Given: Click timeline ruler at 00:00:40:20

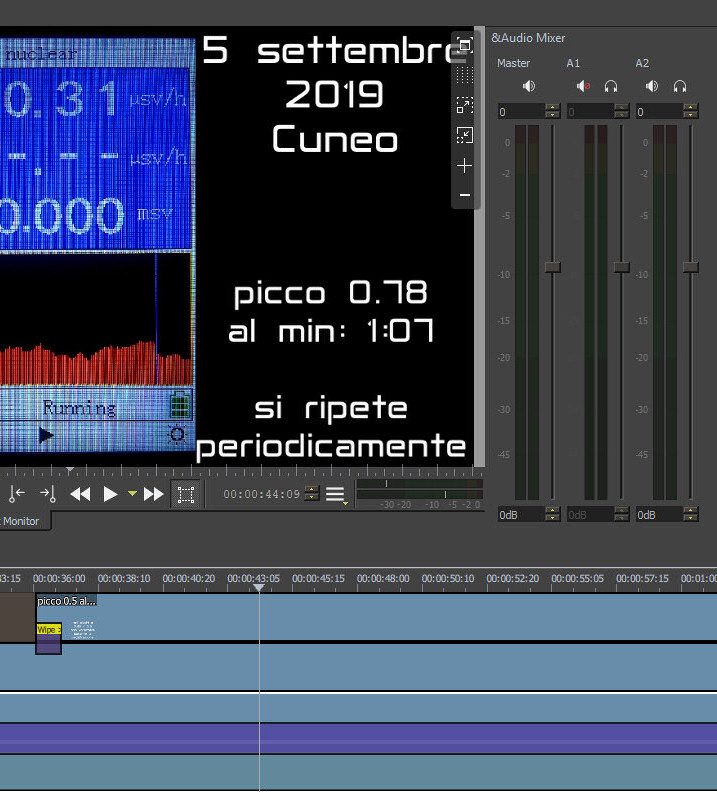Looking at the screenshot, I should coord(189,578).
